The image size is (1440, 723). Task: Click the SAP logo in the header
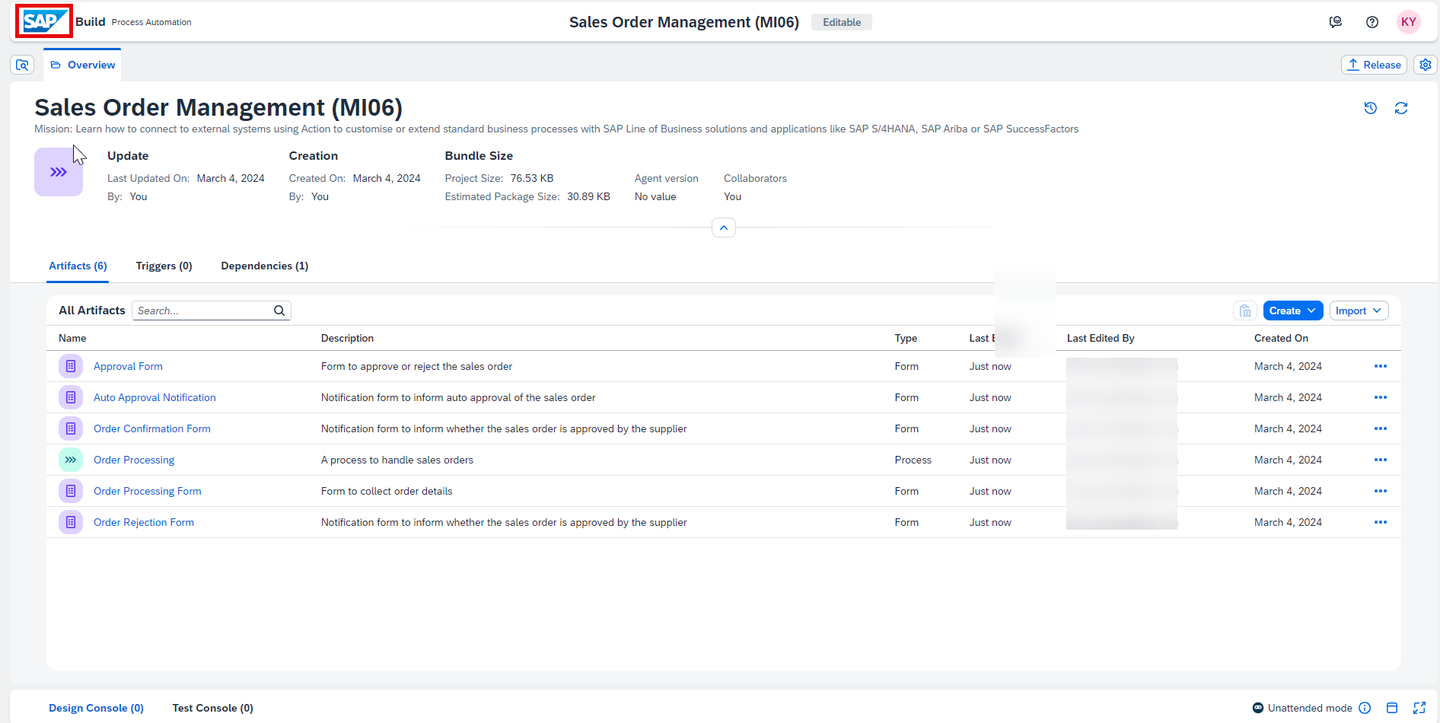44,21
